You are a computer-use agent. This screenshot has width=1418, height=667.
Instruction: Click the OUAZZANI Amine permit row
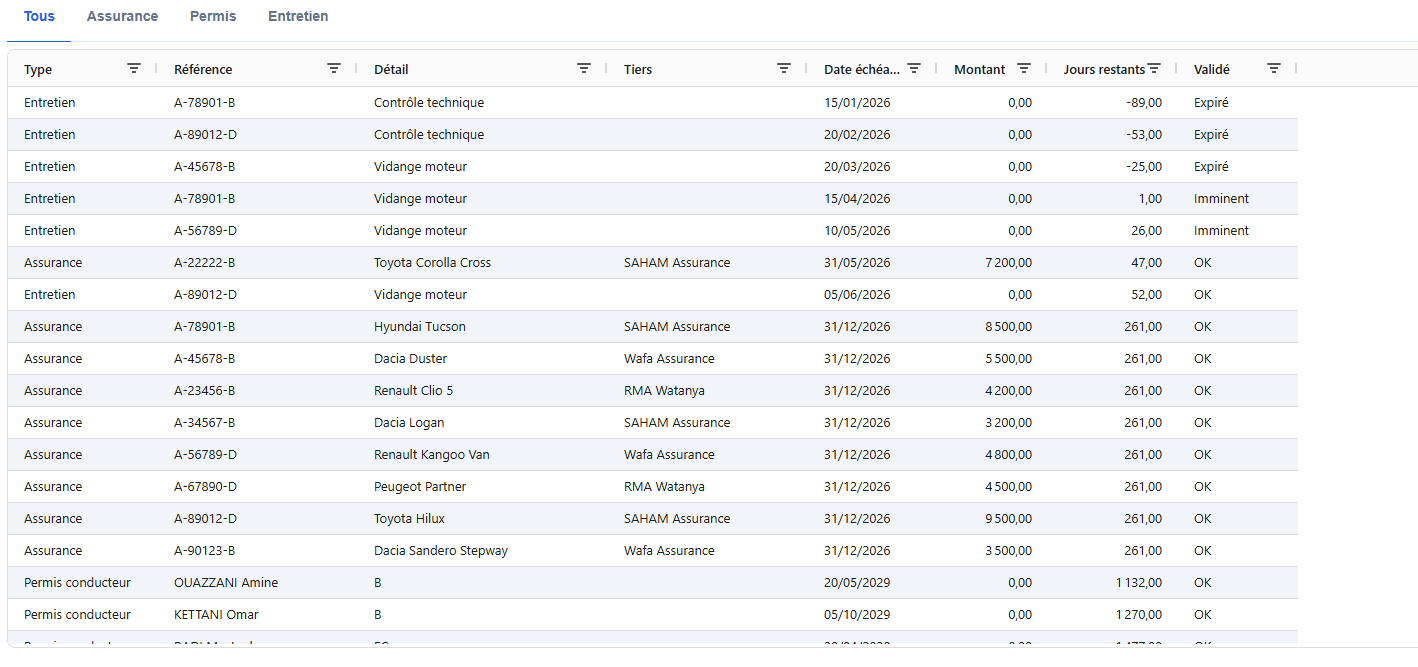pyautogui.click(x=226, y=583)
